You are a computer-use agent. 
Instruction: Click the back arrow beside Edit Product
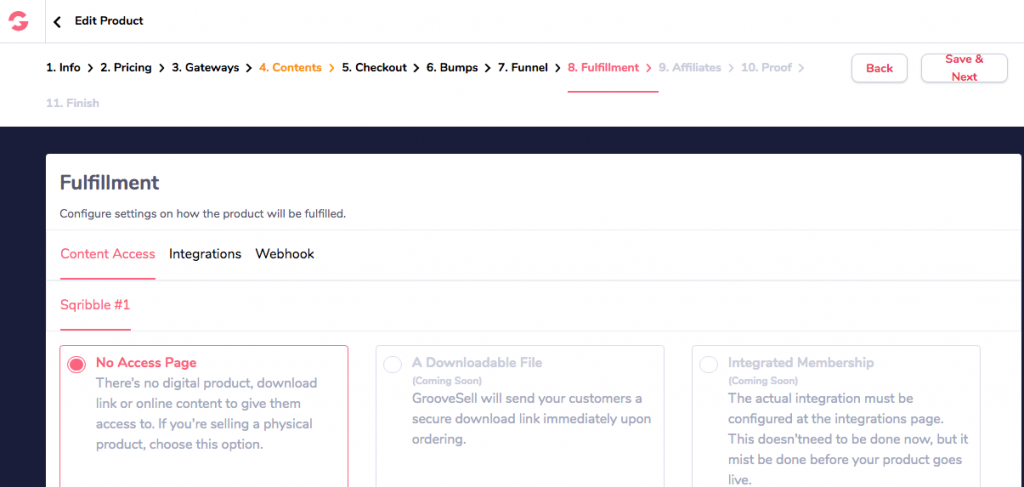point(57,21)
